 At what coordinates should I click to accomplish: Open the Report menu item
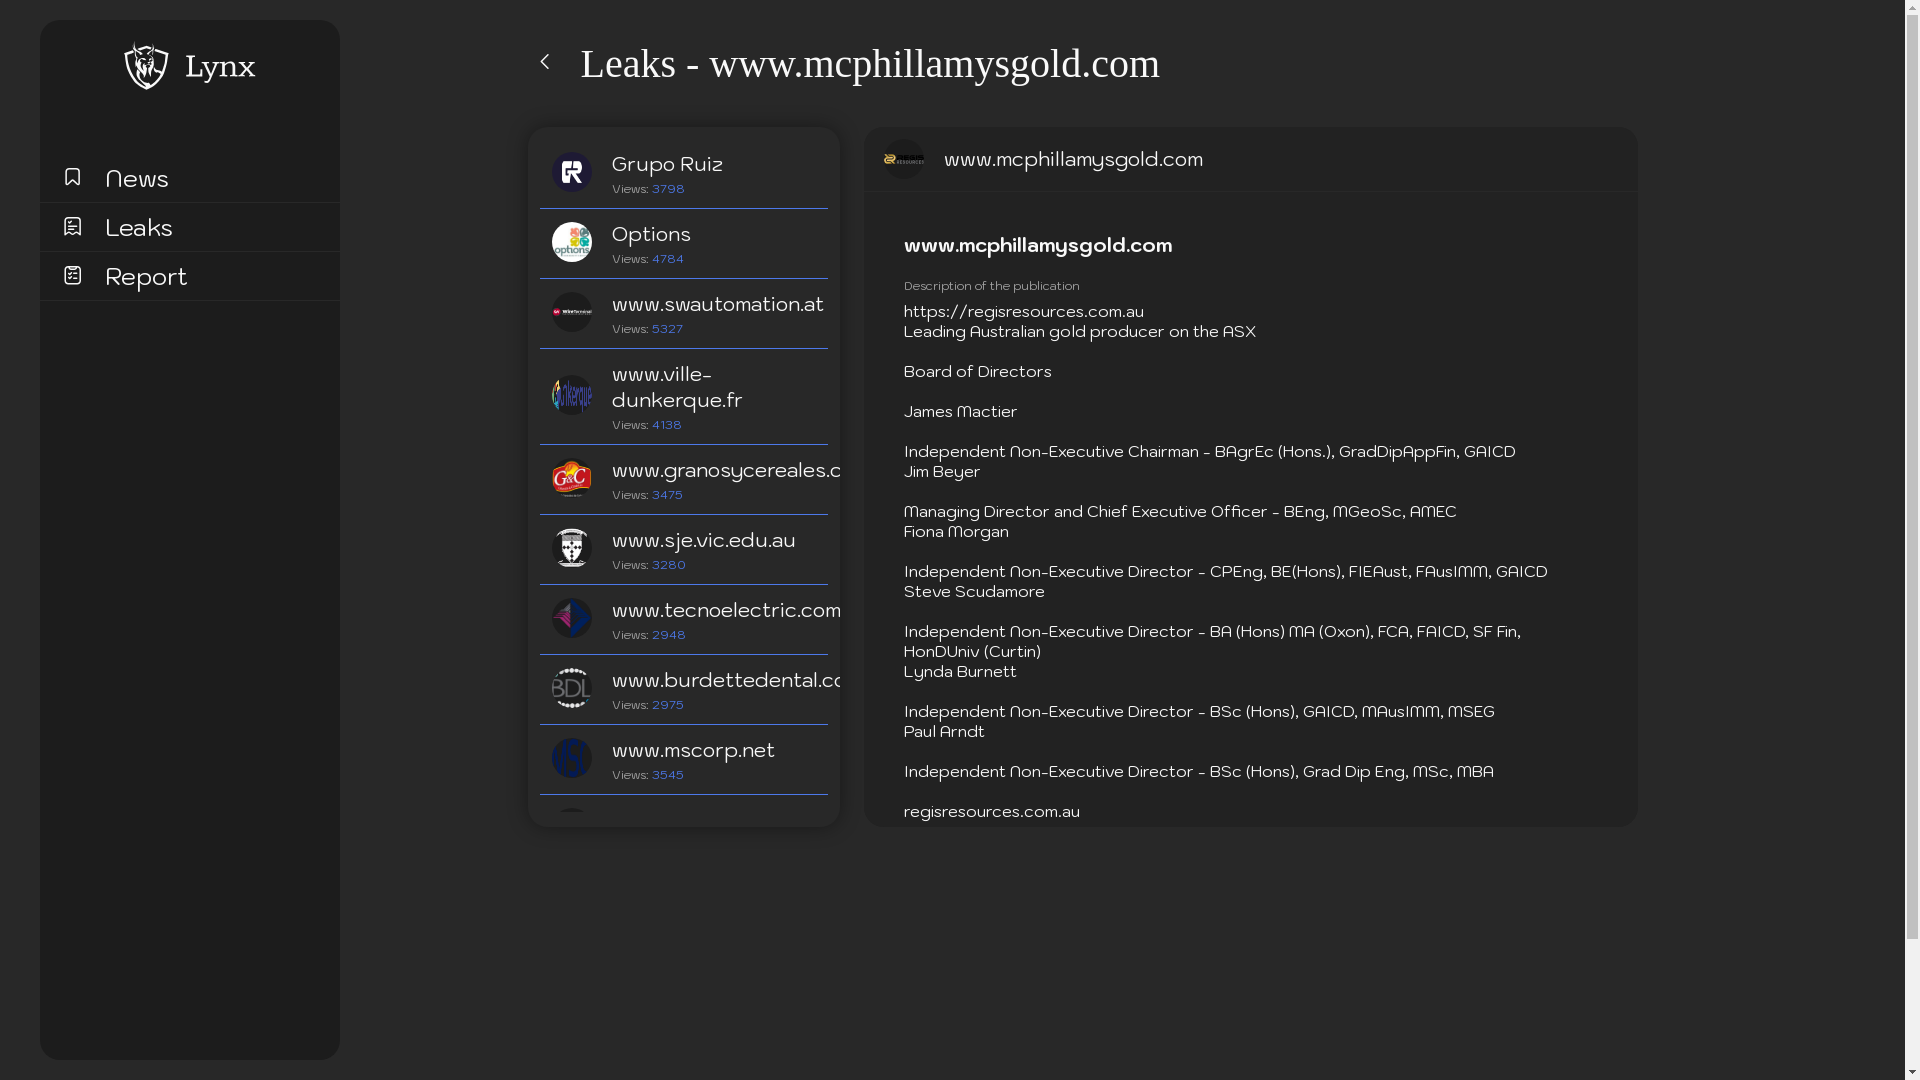145,276
